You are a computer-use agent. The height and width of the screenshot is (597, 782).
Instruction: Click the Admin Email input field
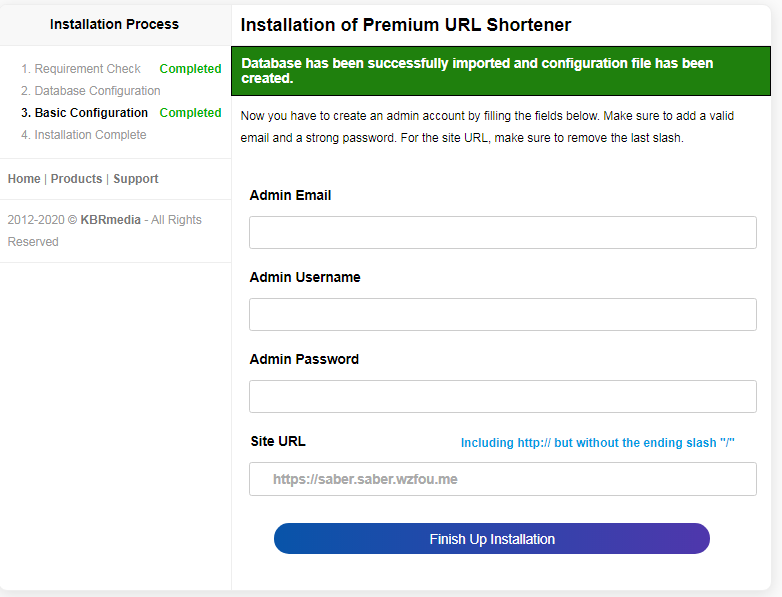click(x=502, y=233)
